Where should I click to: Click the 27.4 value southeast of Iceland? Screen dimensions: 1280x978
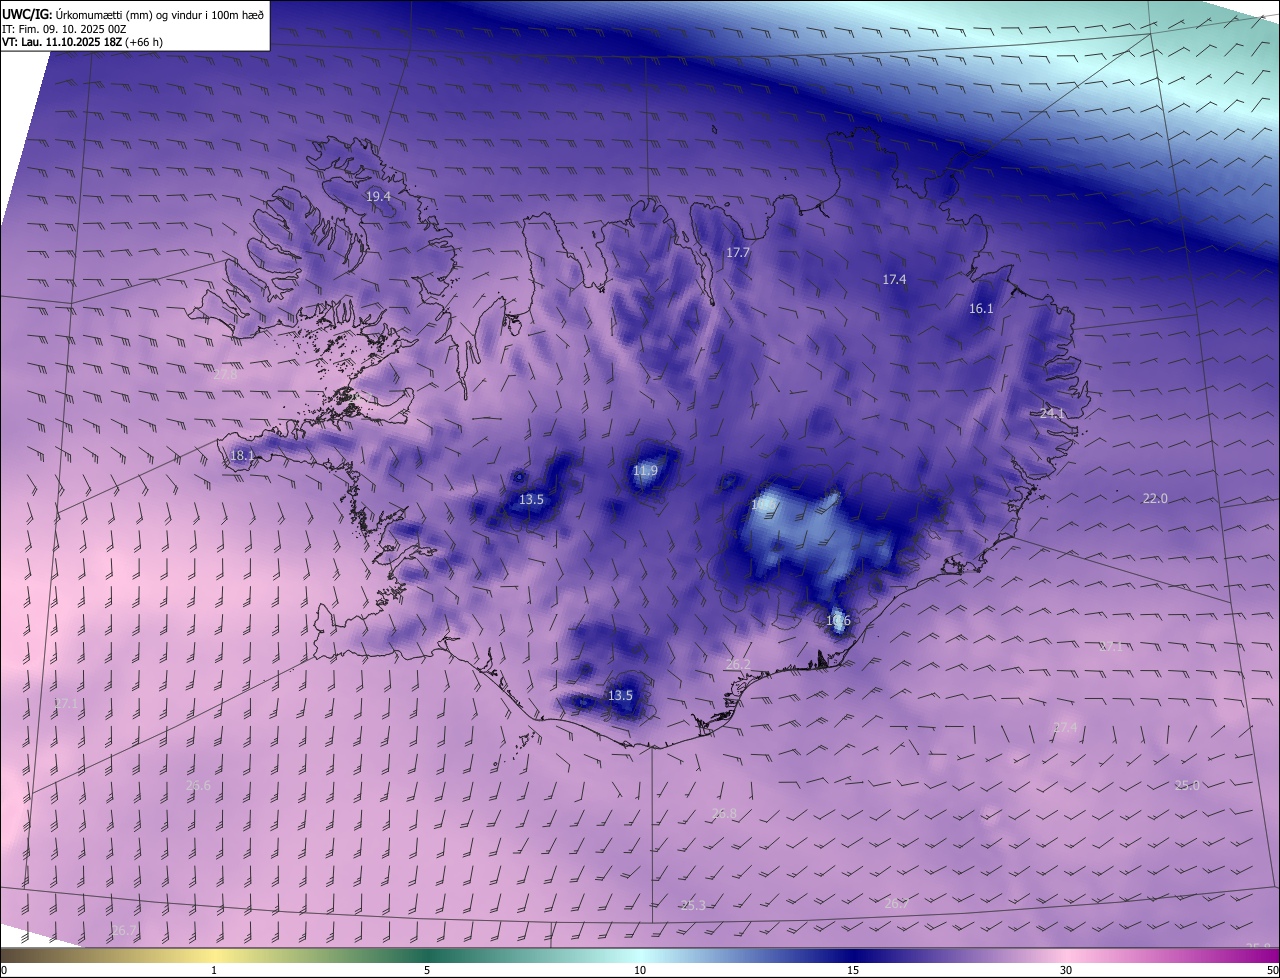click(1066, 727)
